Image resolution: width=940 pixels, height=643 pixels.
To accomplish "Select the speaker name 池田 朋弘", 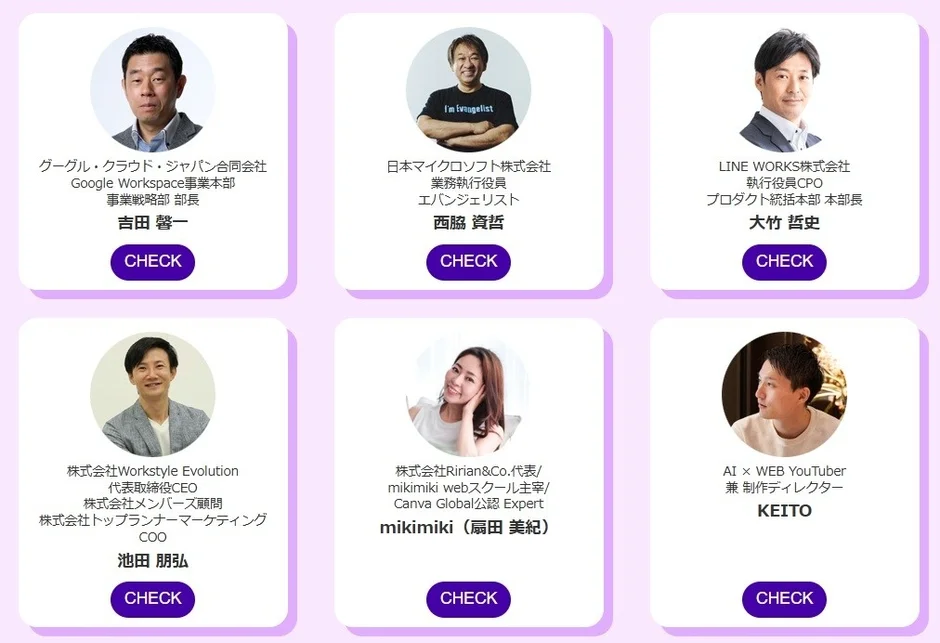I will [152, 560].
